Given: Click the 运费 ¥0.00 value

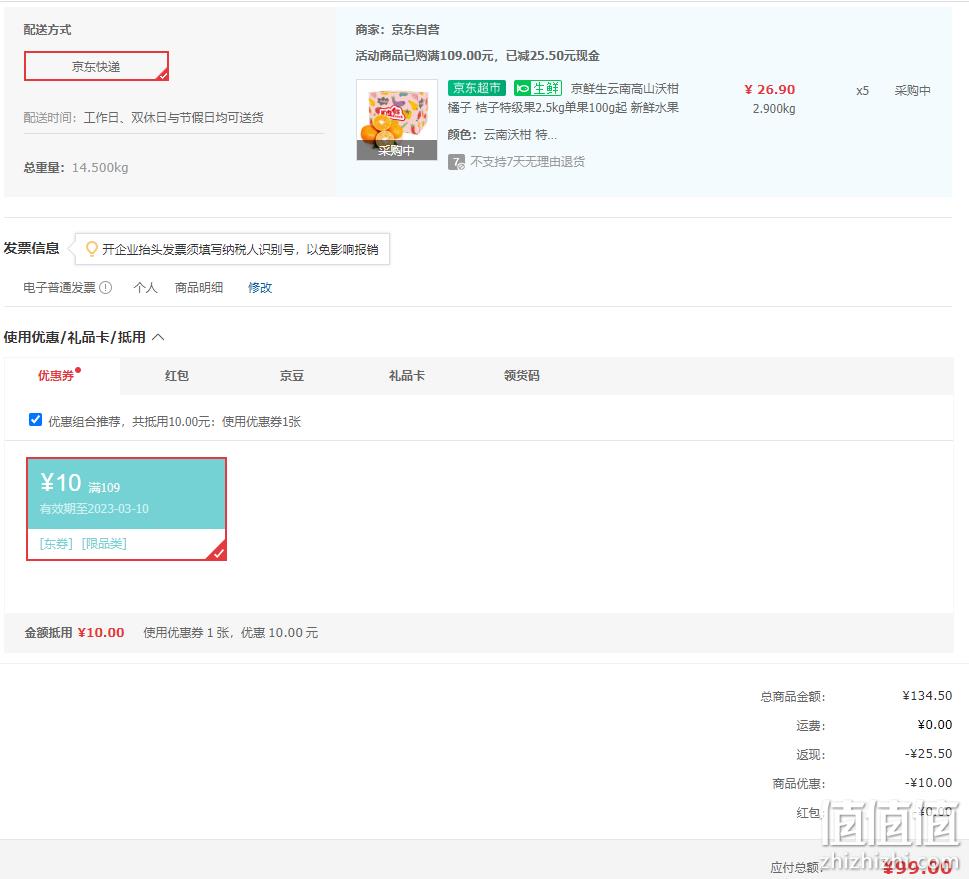Looking at the screenshot, I should 934,724.
